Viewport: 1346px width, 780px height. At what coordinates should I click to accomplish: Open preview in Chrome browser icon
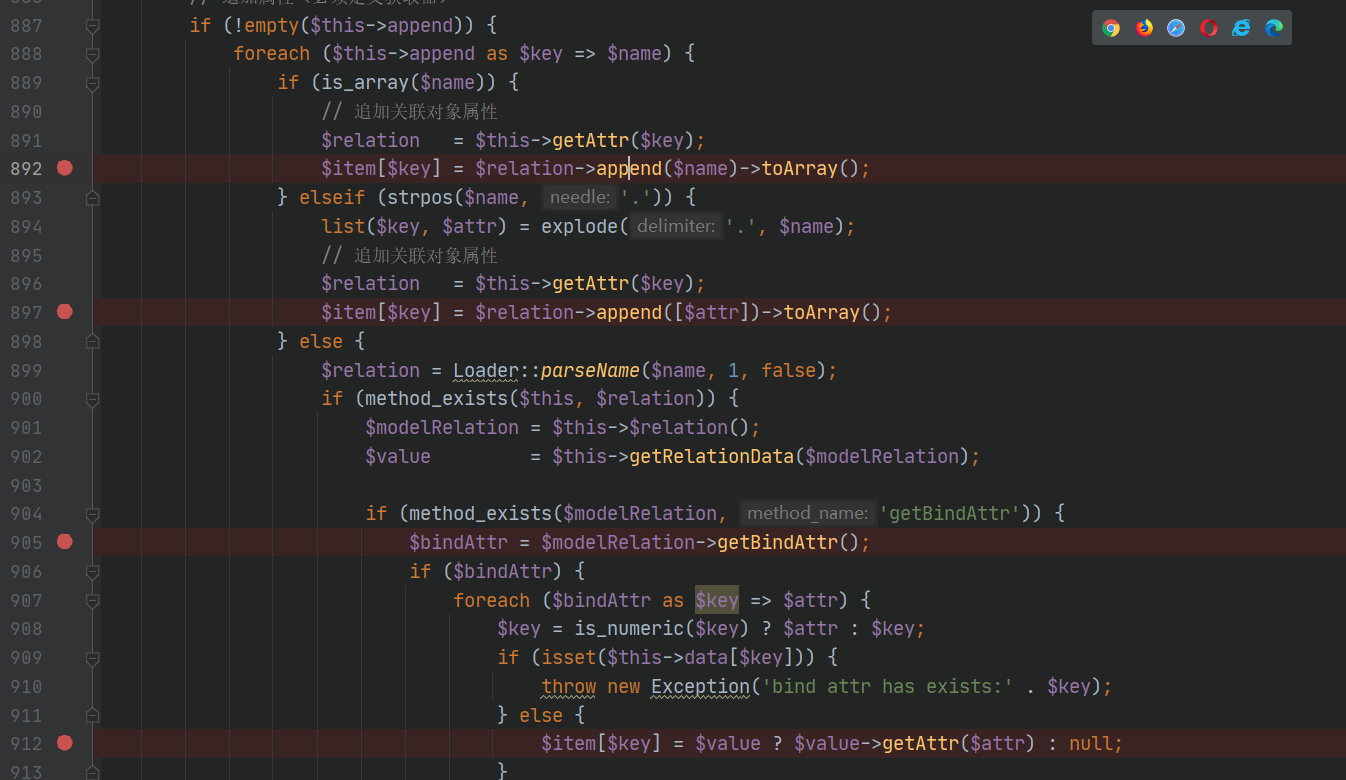(x=1111, y=28)
